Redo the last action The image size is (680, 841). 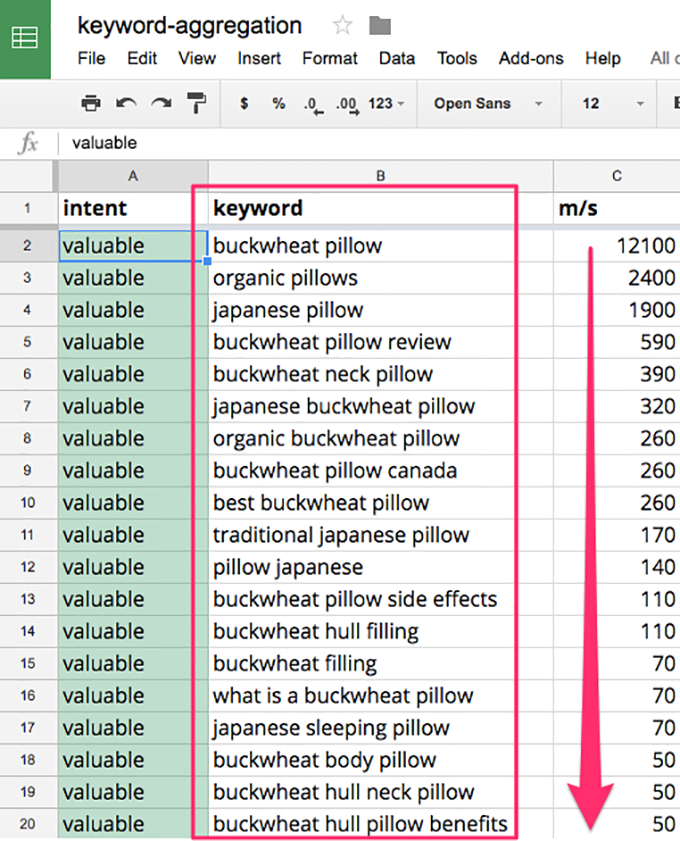[161, 102]
